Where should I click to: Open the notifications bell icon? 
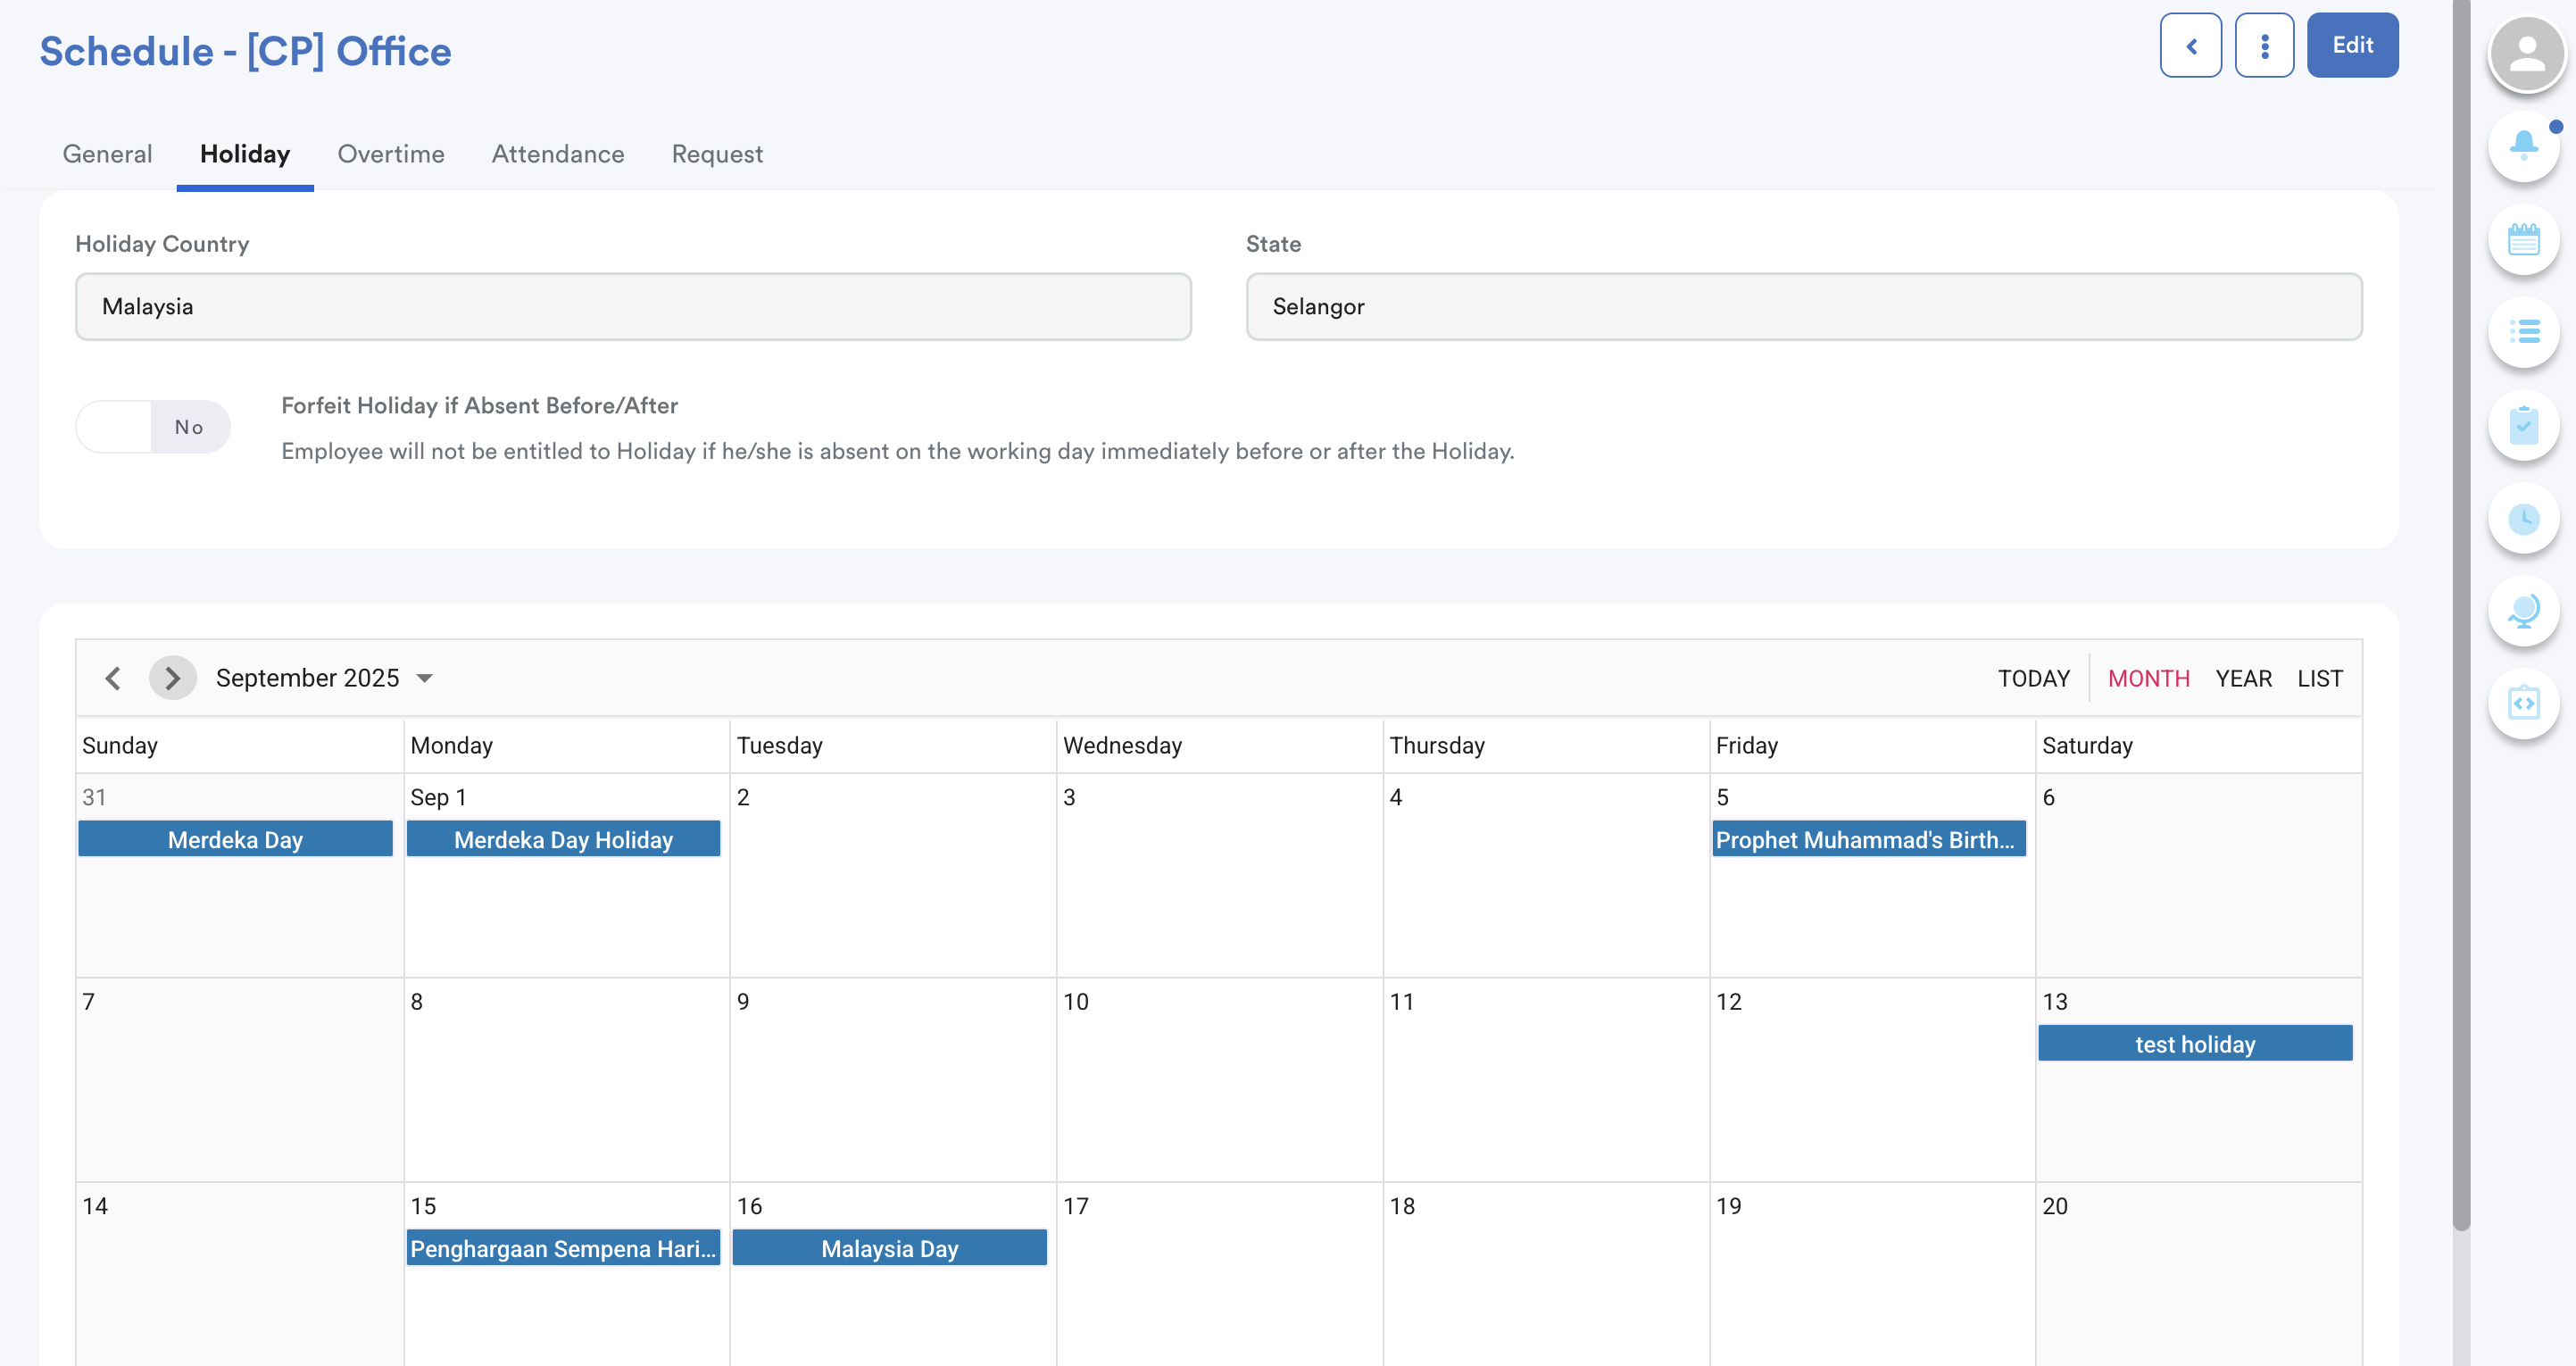[2523, 146]
